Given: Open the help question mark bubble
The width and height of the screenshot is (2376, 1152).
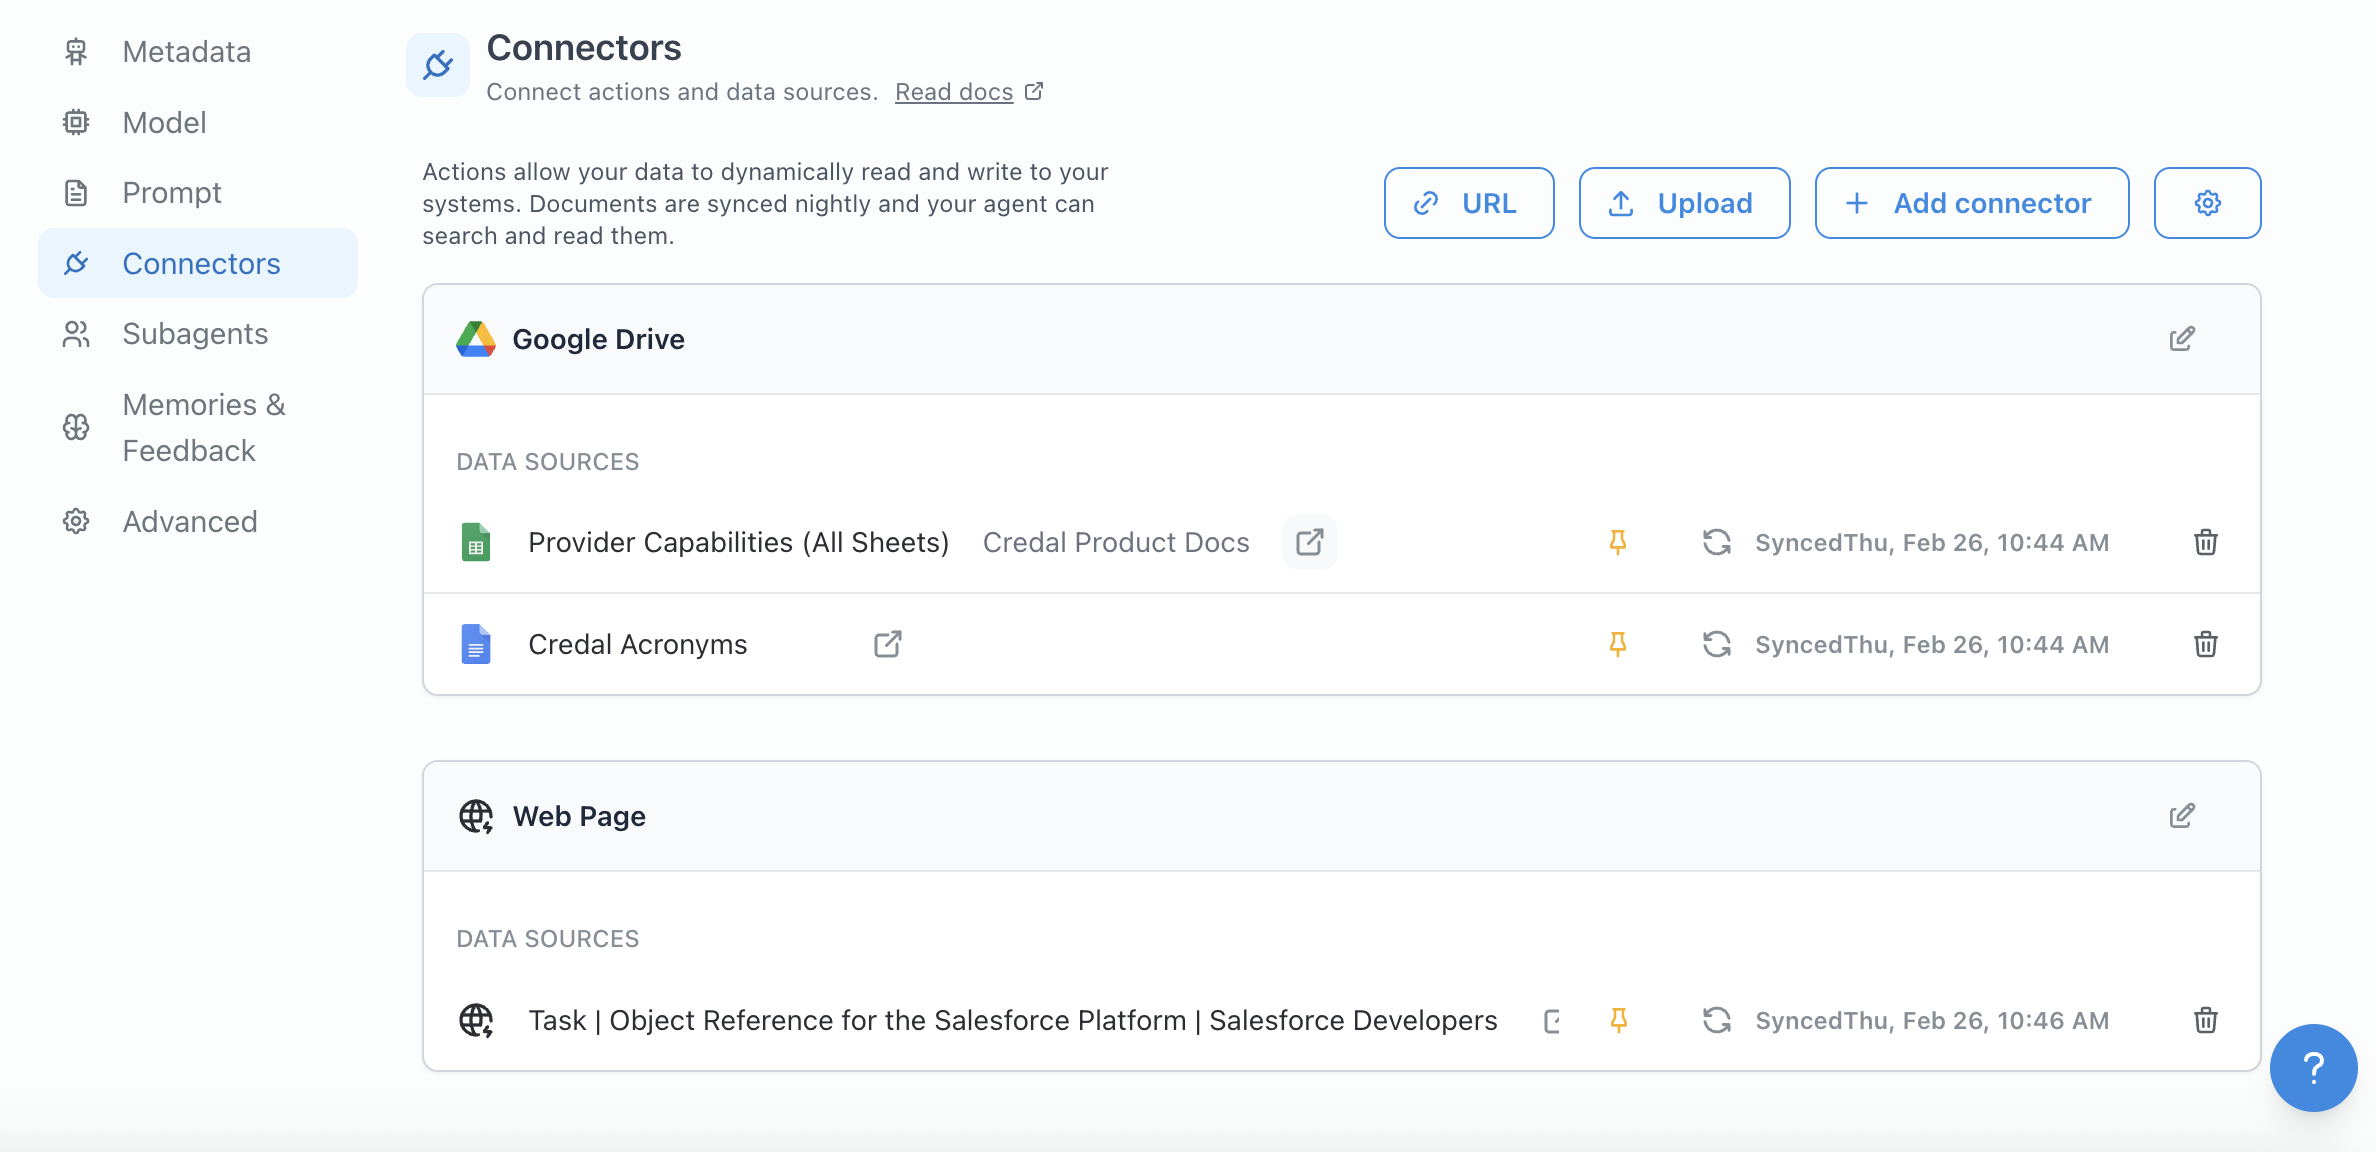Looking at the screenshot, I should click(x=2312, y=1067).
